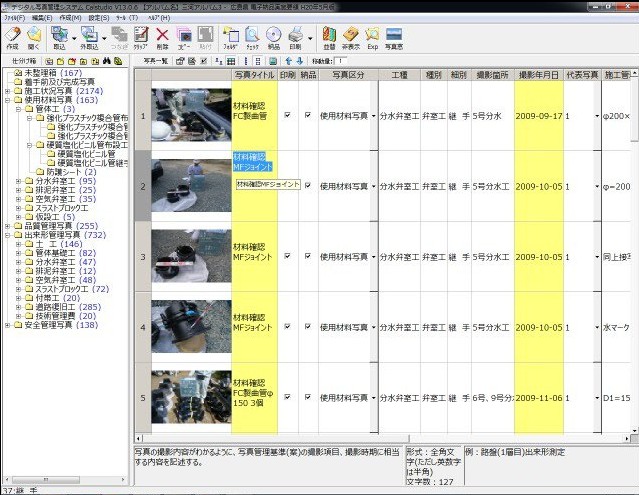Open dropdown arrow next to 印刷 icon

coord(310,38)
